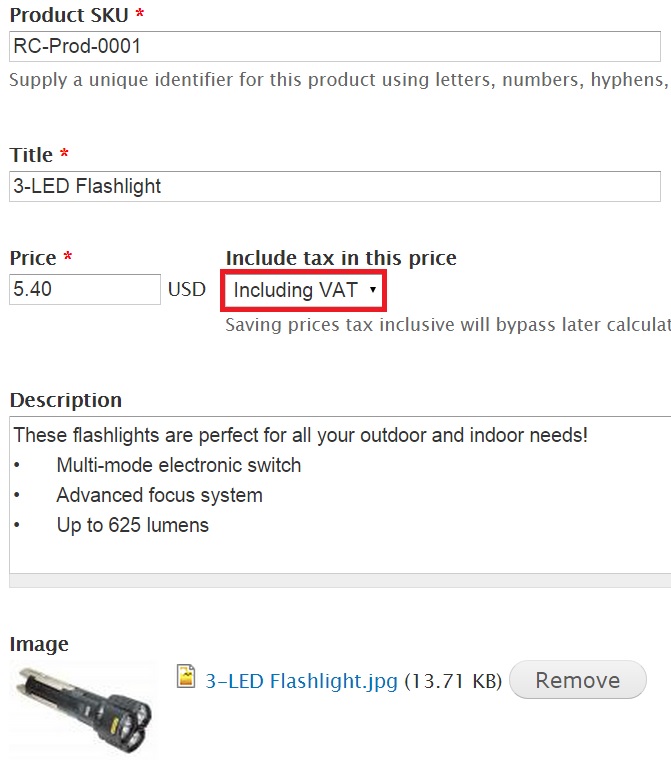
Task: Click the Product SKU input field
Action: pyautogui.click(x=335, y=47)
